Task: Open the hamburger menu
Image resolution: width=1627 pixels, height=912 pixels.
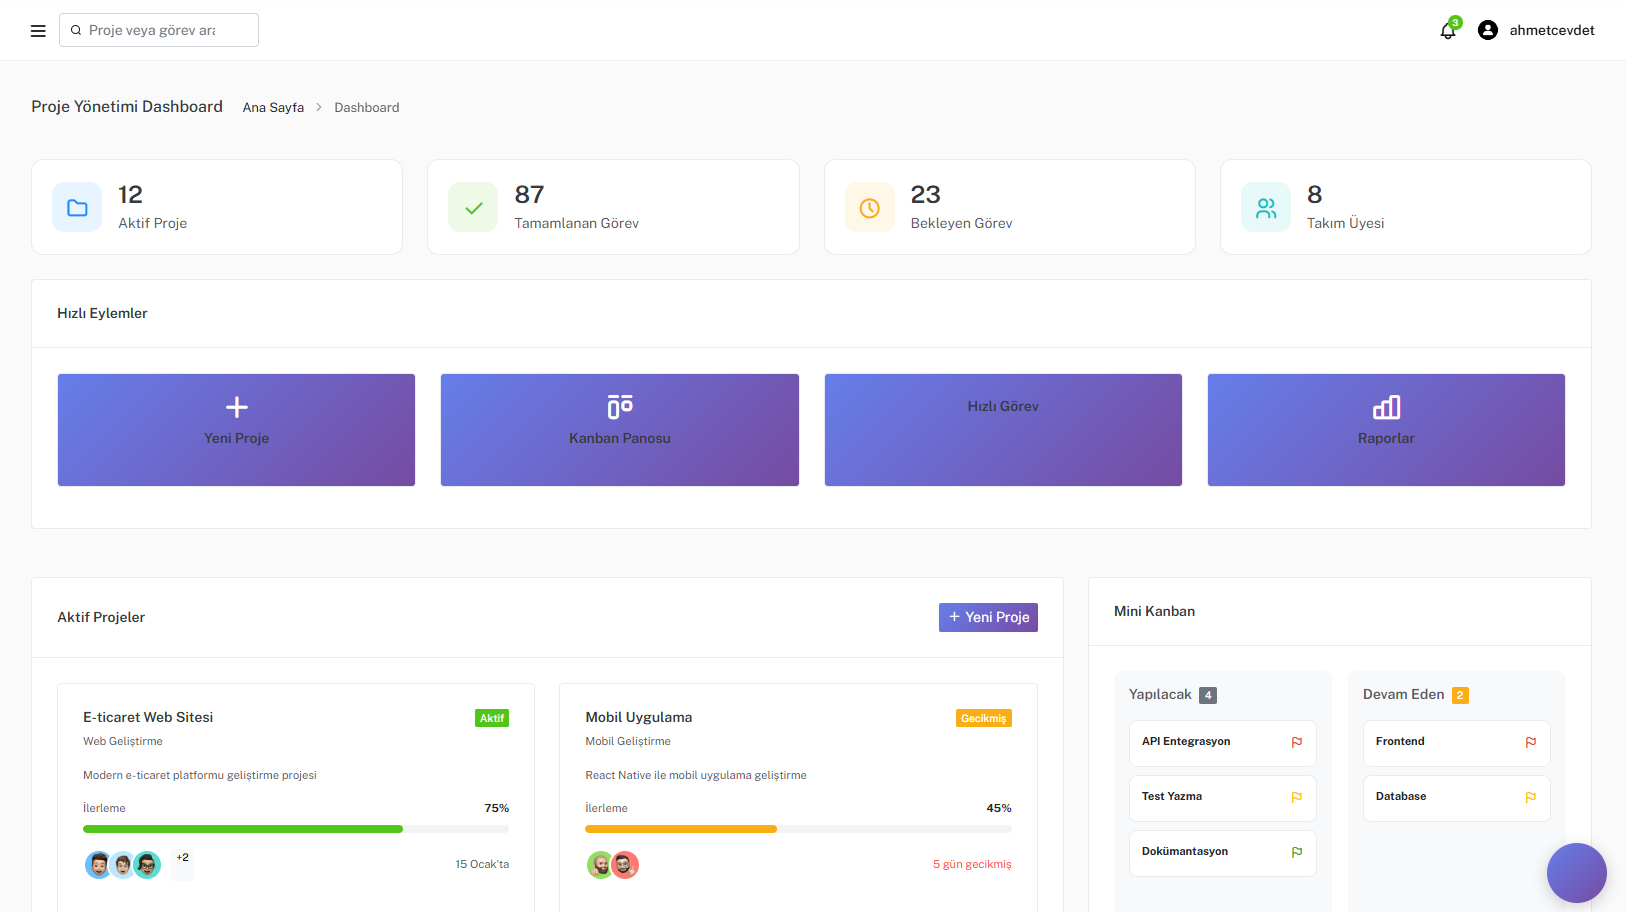Action: pyautogui.click(x=38, y=31)
